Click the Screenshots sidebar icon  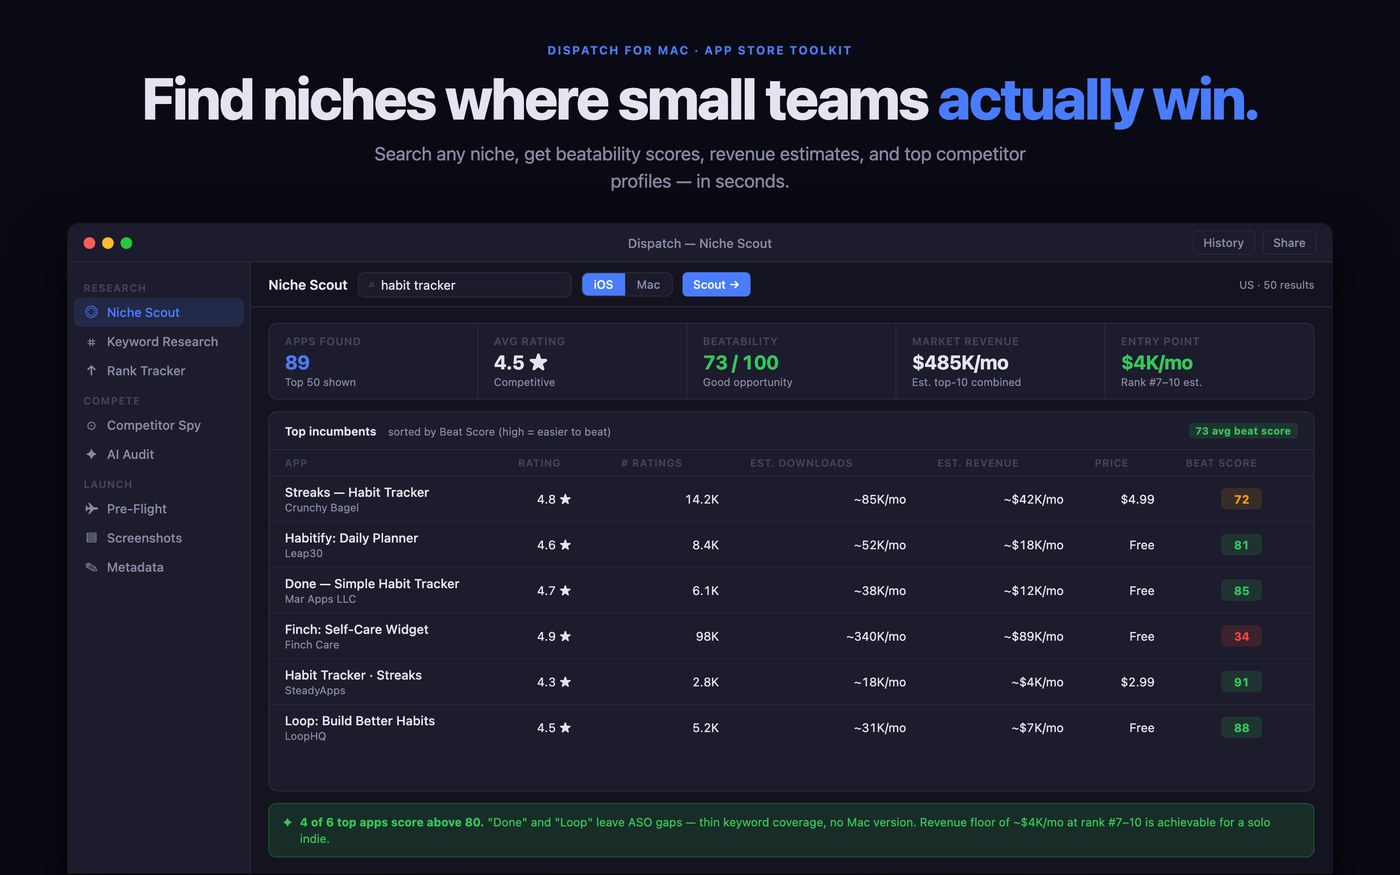pos(91,538)
